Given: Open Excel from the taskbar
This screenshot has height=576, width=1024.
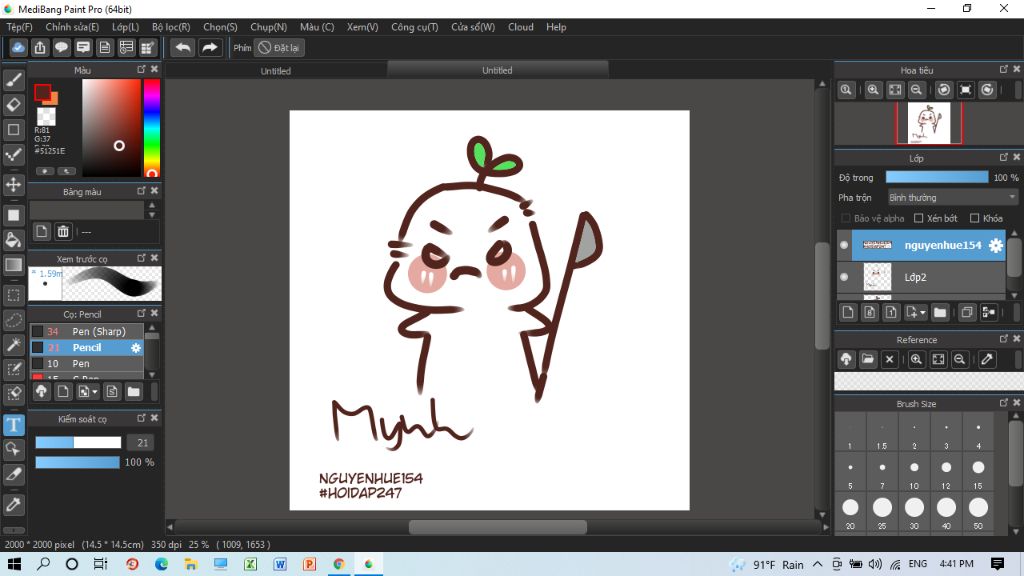Looking at the screenshot, I should (x=250, y=564).
